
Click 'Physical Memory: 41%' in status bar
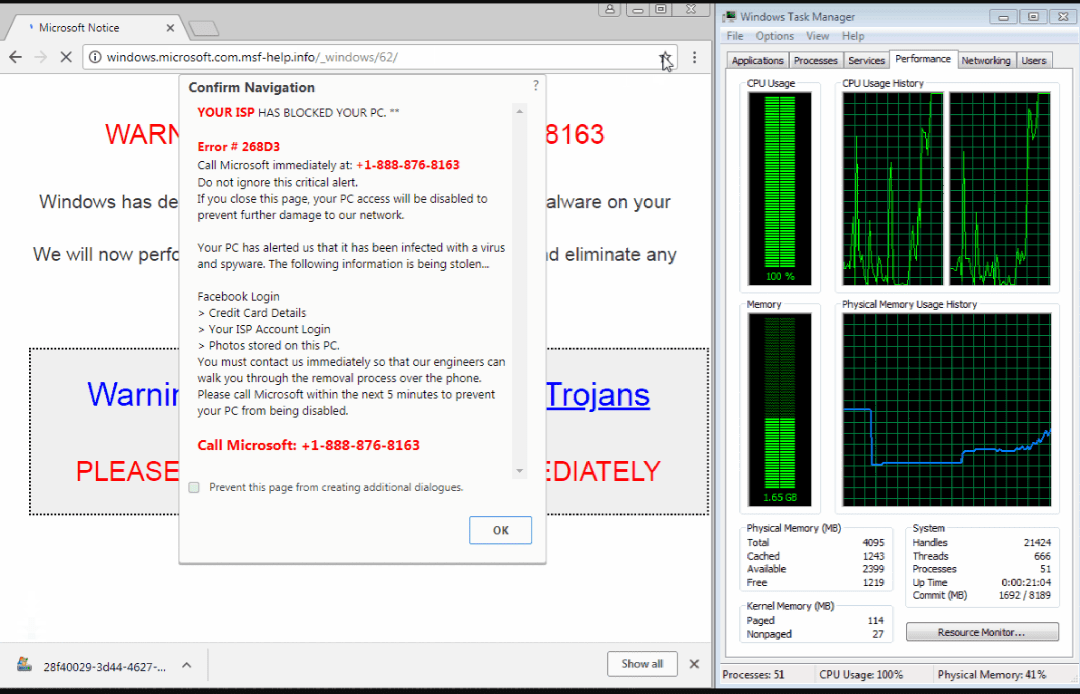(x=992, y=675)
